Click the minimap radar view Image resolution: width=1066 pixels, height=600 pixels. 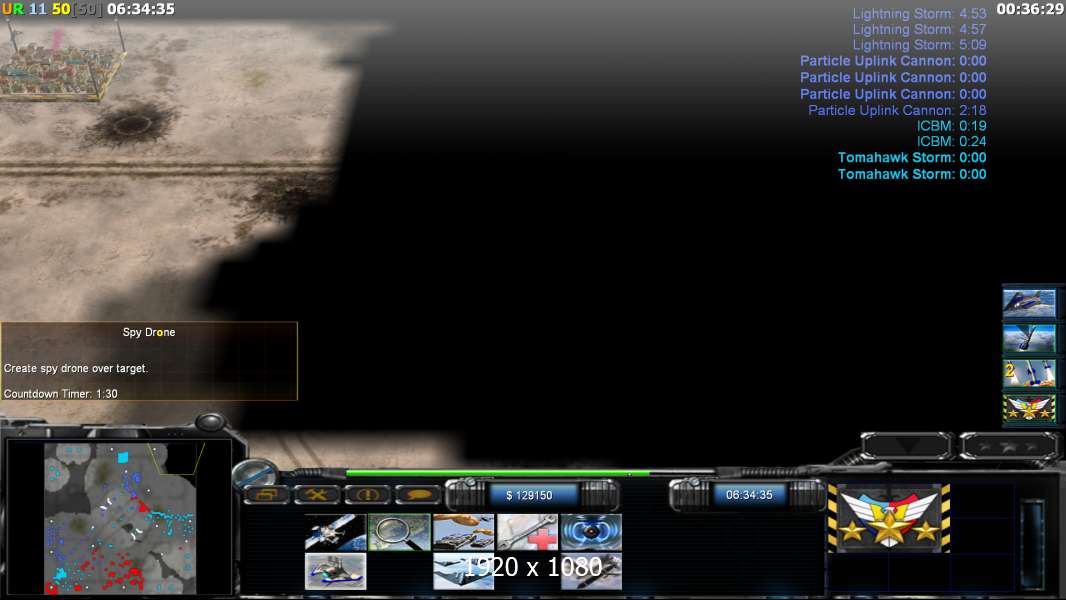coord(120,518)
